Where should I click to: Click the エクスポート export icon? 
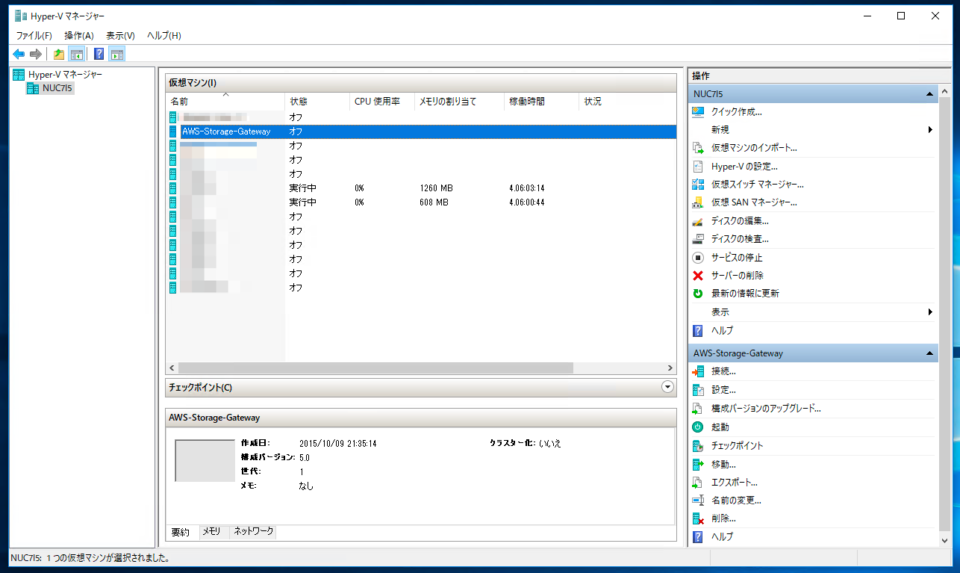tap(698, 482)
